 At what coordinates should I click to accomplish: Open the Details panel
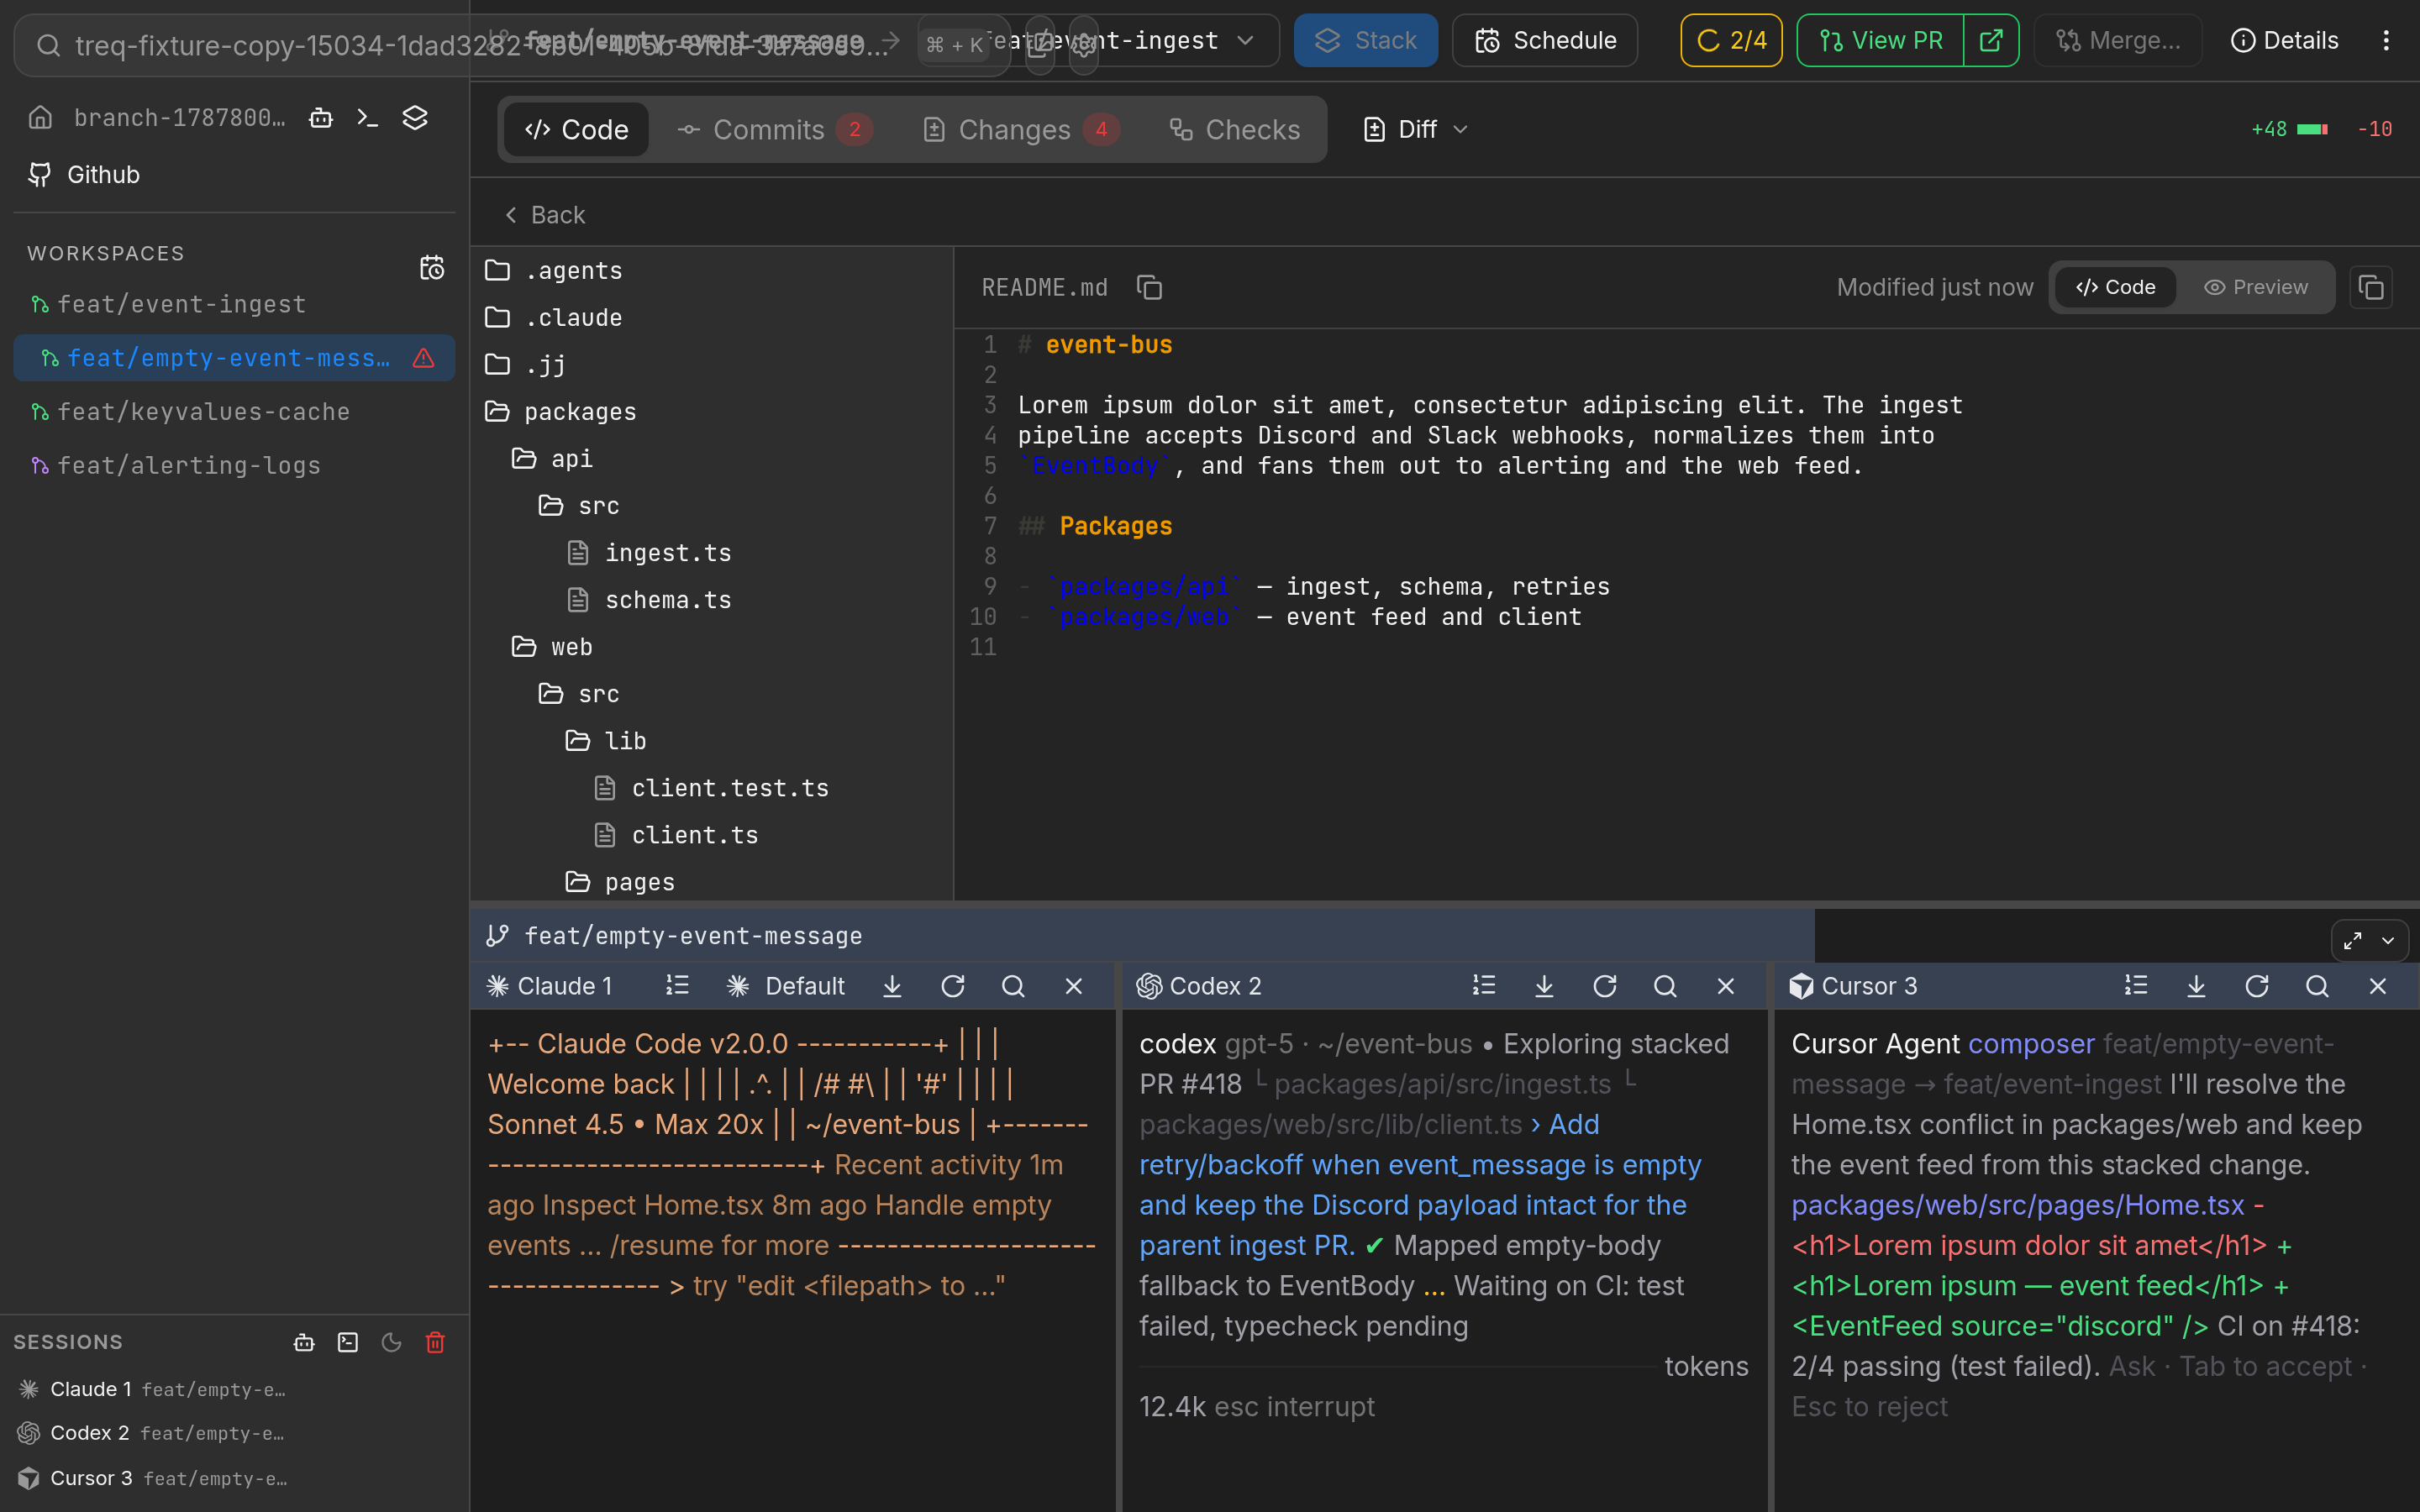2284,40
